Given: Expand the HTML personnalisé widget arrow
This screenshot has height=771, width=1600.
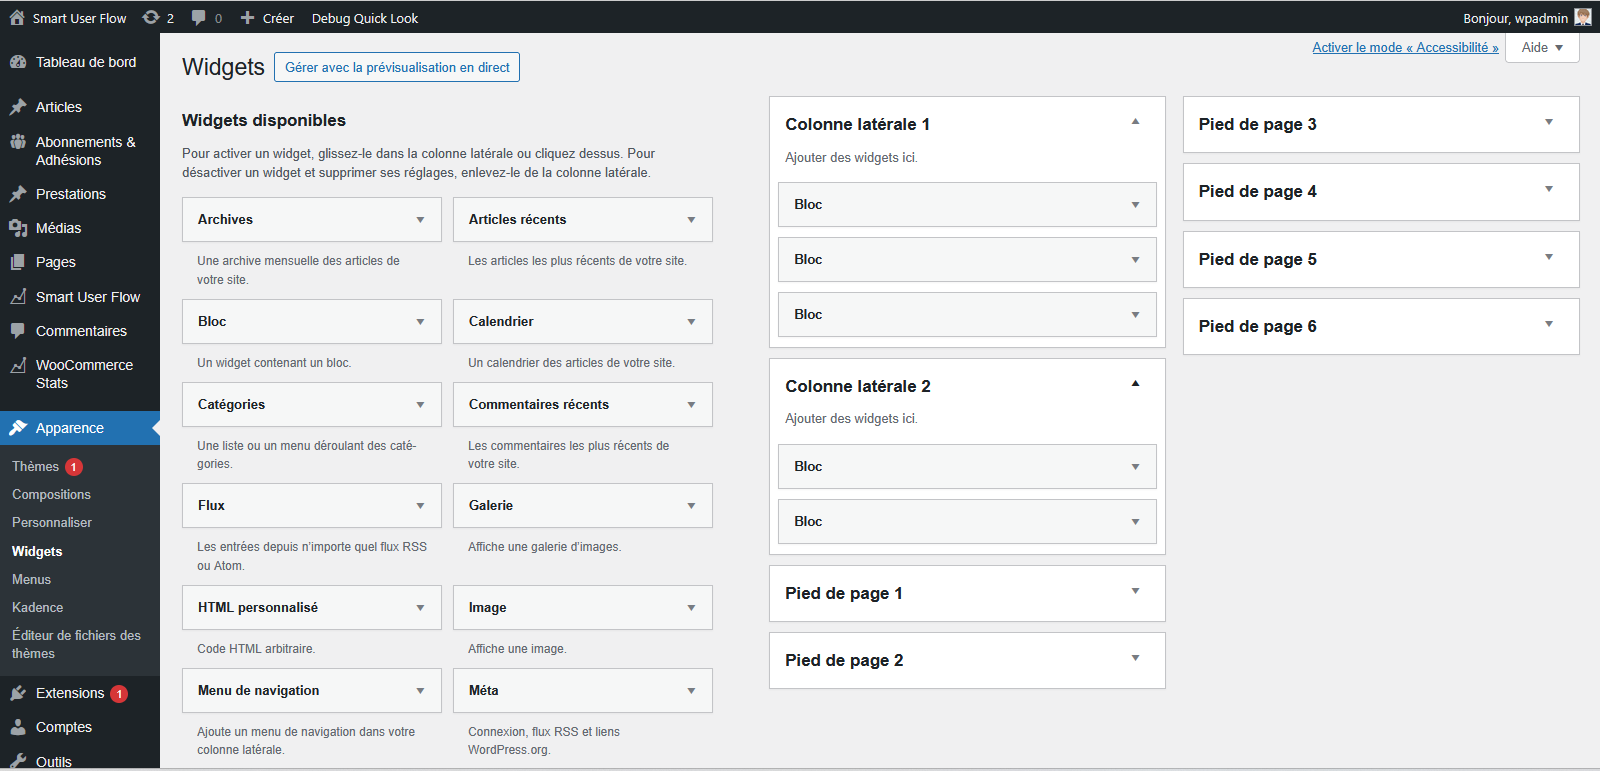Looking at the screenshot, I should pyautogui.click(x=420, y=608).
